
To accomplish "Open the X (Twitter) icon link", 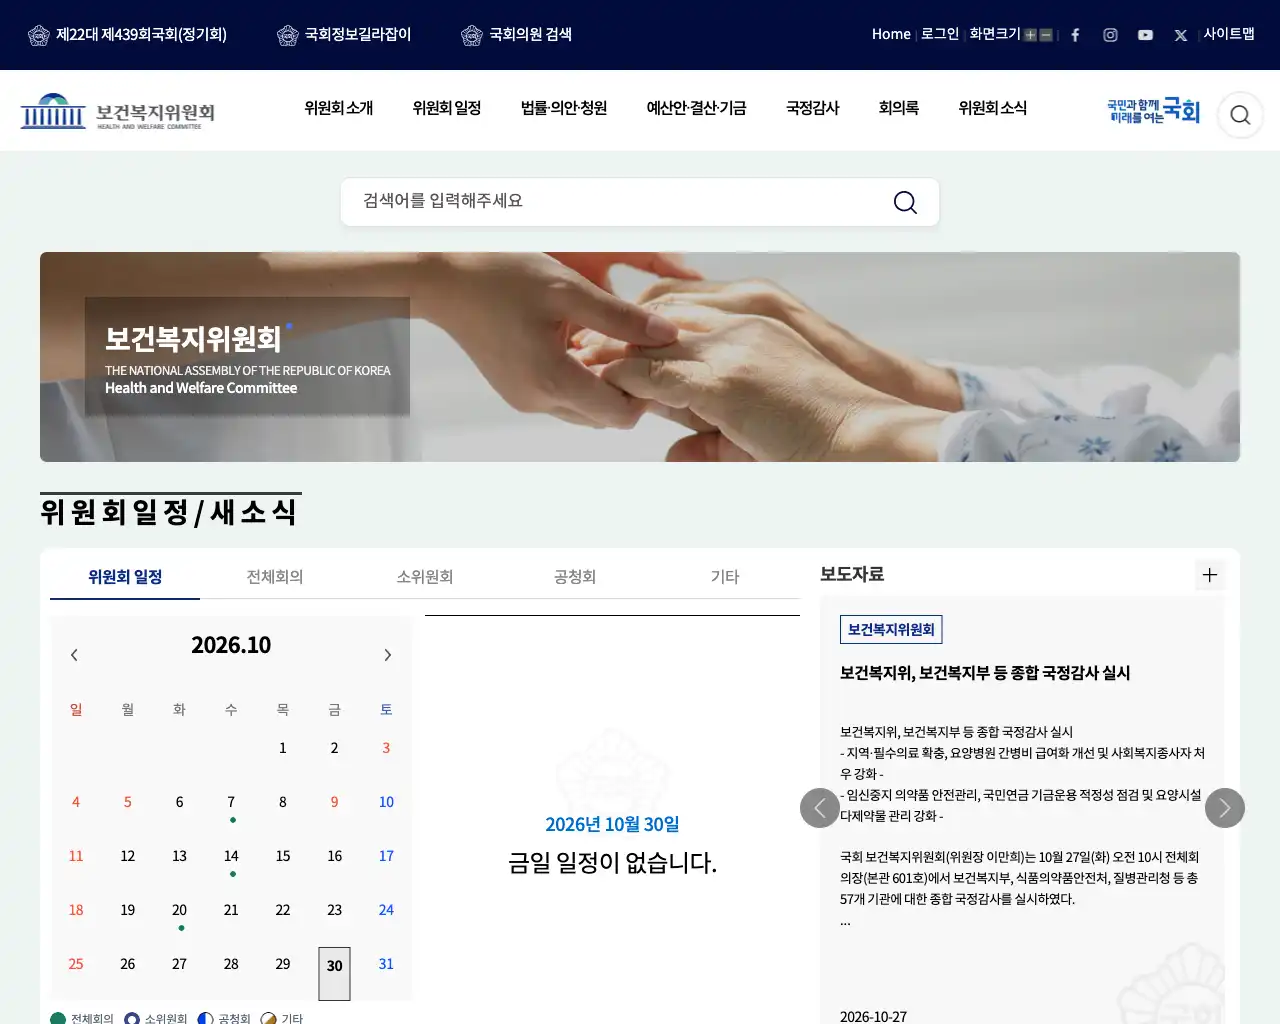I will 1181,35.
